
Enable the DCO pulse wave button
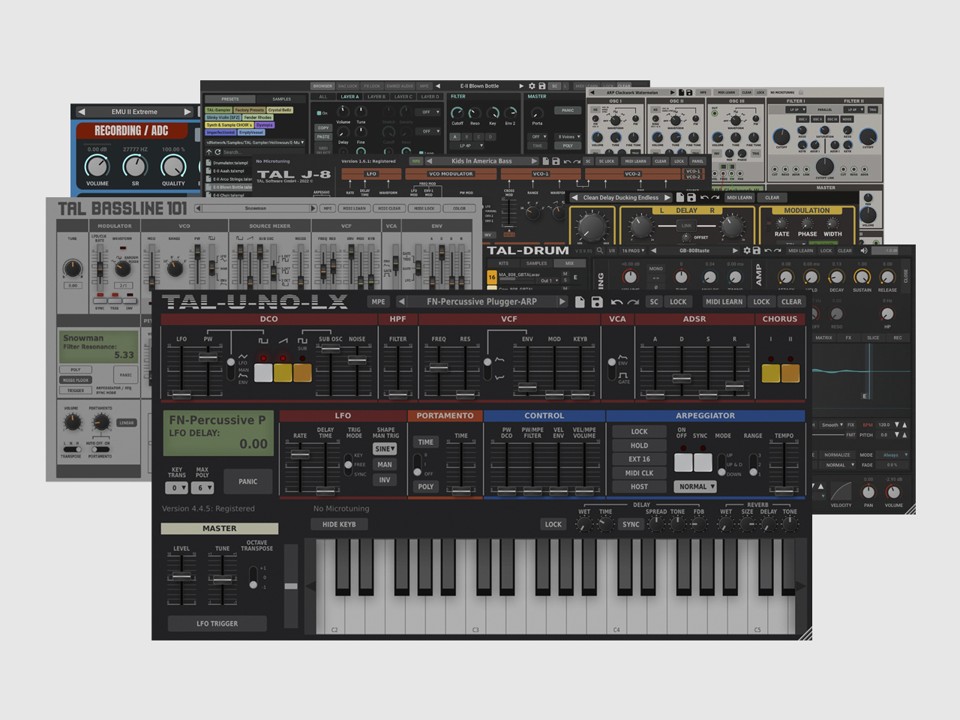tap(263, 372)
